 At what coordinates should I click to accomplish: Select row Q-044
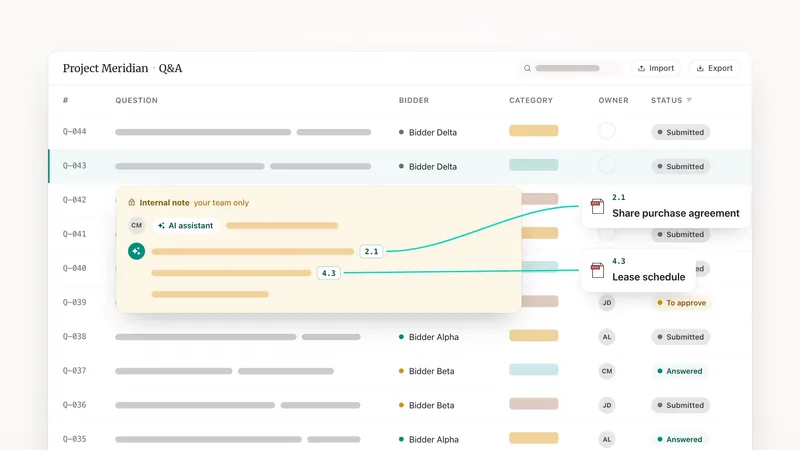399,132
